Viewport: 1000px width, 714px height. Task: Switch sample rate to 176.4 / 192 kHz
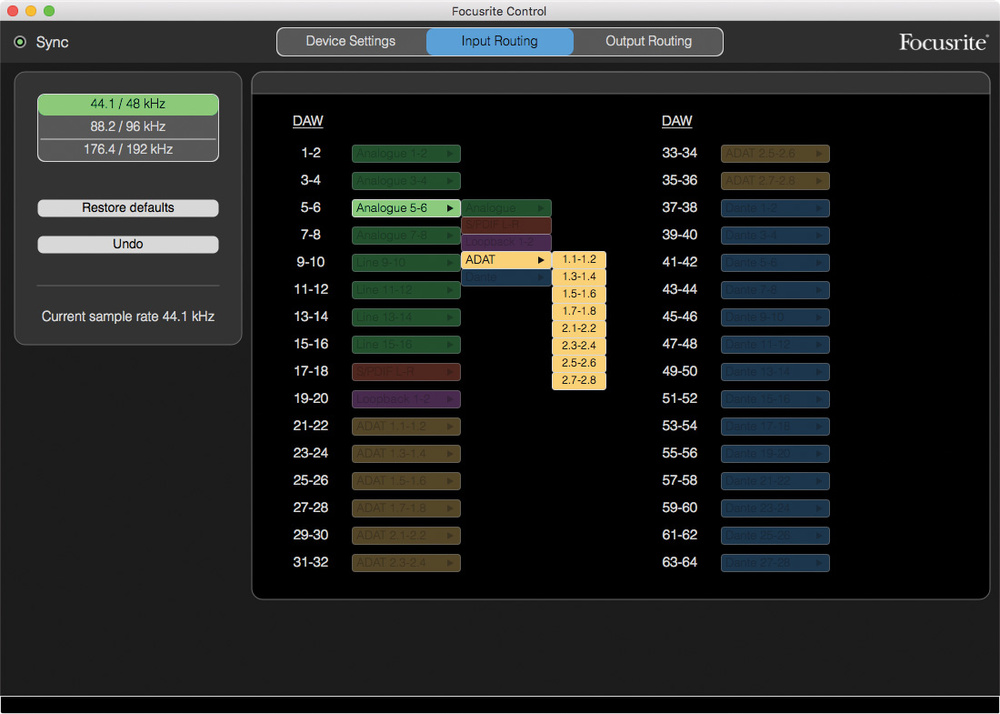128,149
